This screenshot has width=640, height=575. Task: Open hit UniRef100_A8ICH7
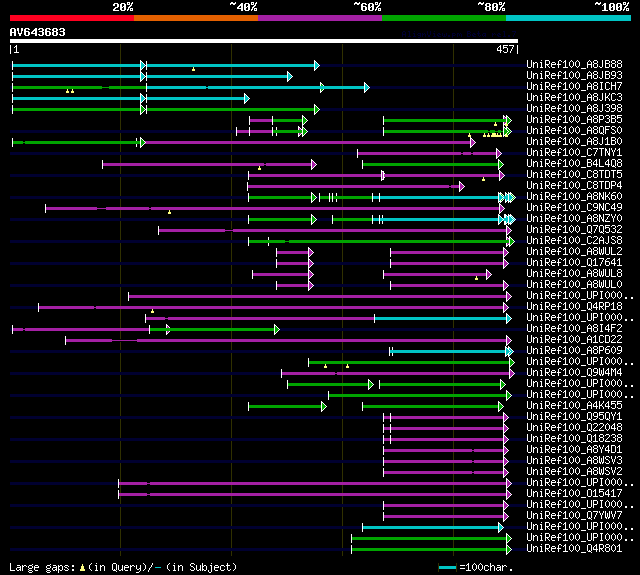(x=574, y=86)
